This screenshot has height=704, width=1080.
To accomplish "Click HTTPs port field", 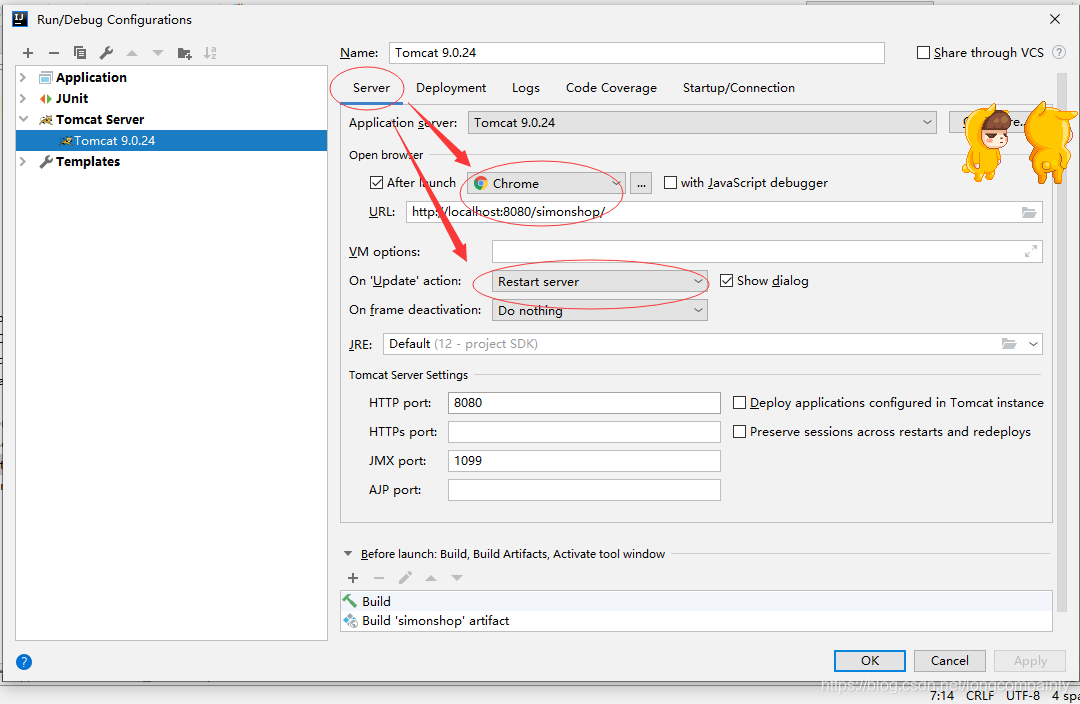I will (x=584, y=431).
